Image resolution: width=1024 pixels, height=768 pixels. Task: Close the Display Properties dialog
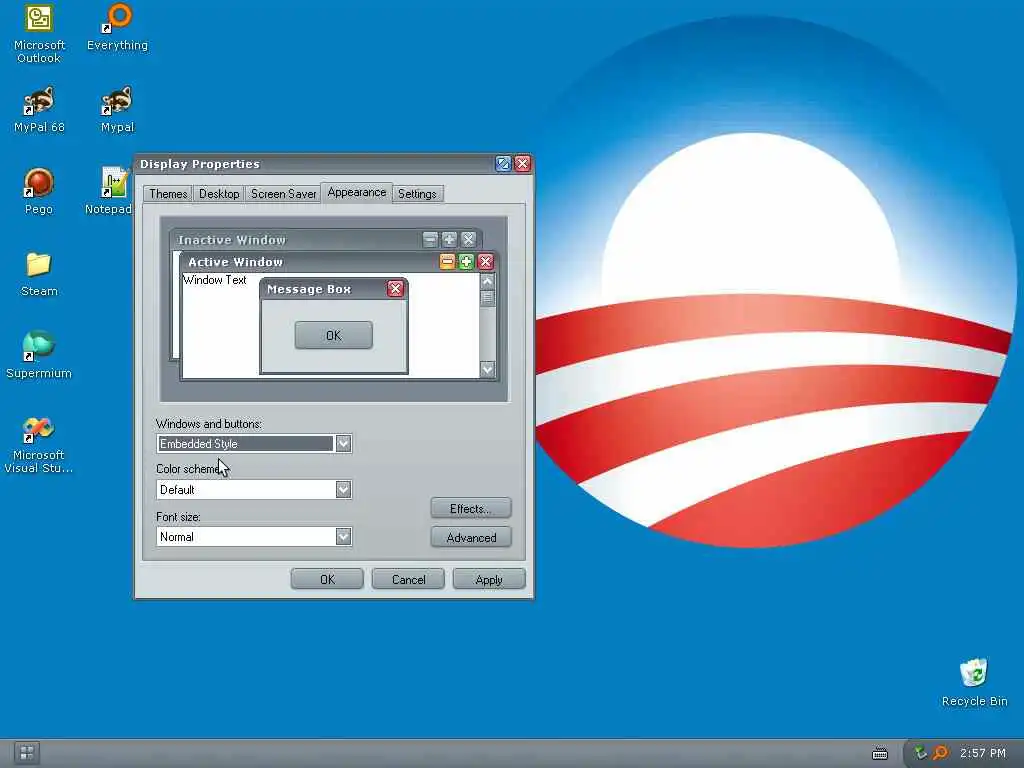pos(522,164)
